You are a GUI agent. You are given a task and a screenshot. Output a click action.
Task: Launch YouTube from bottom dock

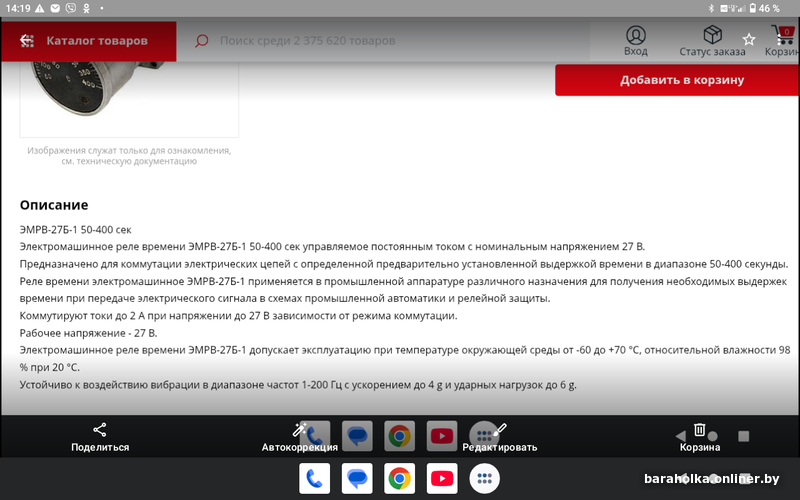(442, 479)
